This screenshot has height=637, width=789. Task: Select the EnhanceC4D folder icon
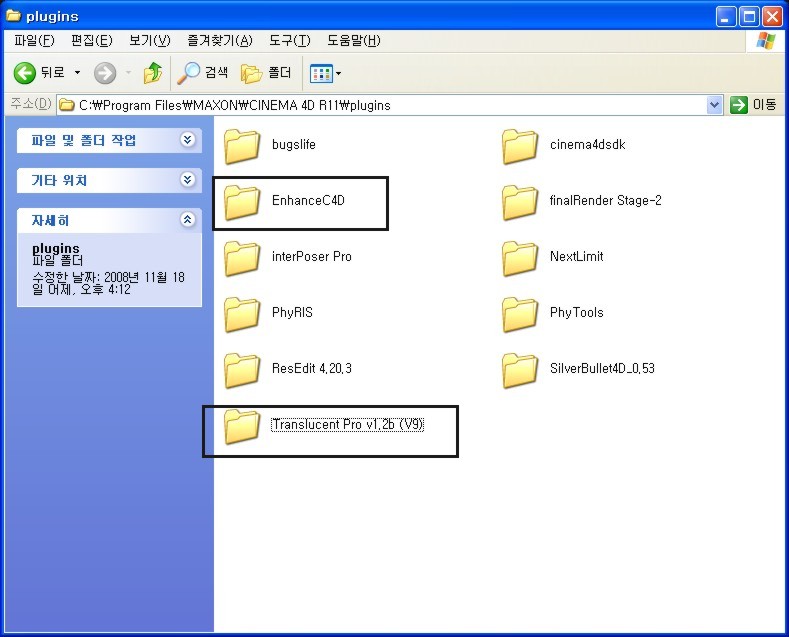pyautogui.click(x=242, y=202)
